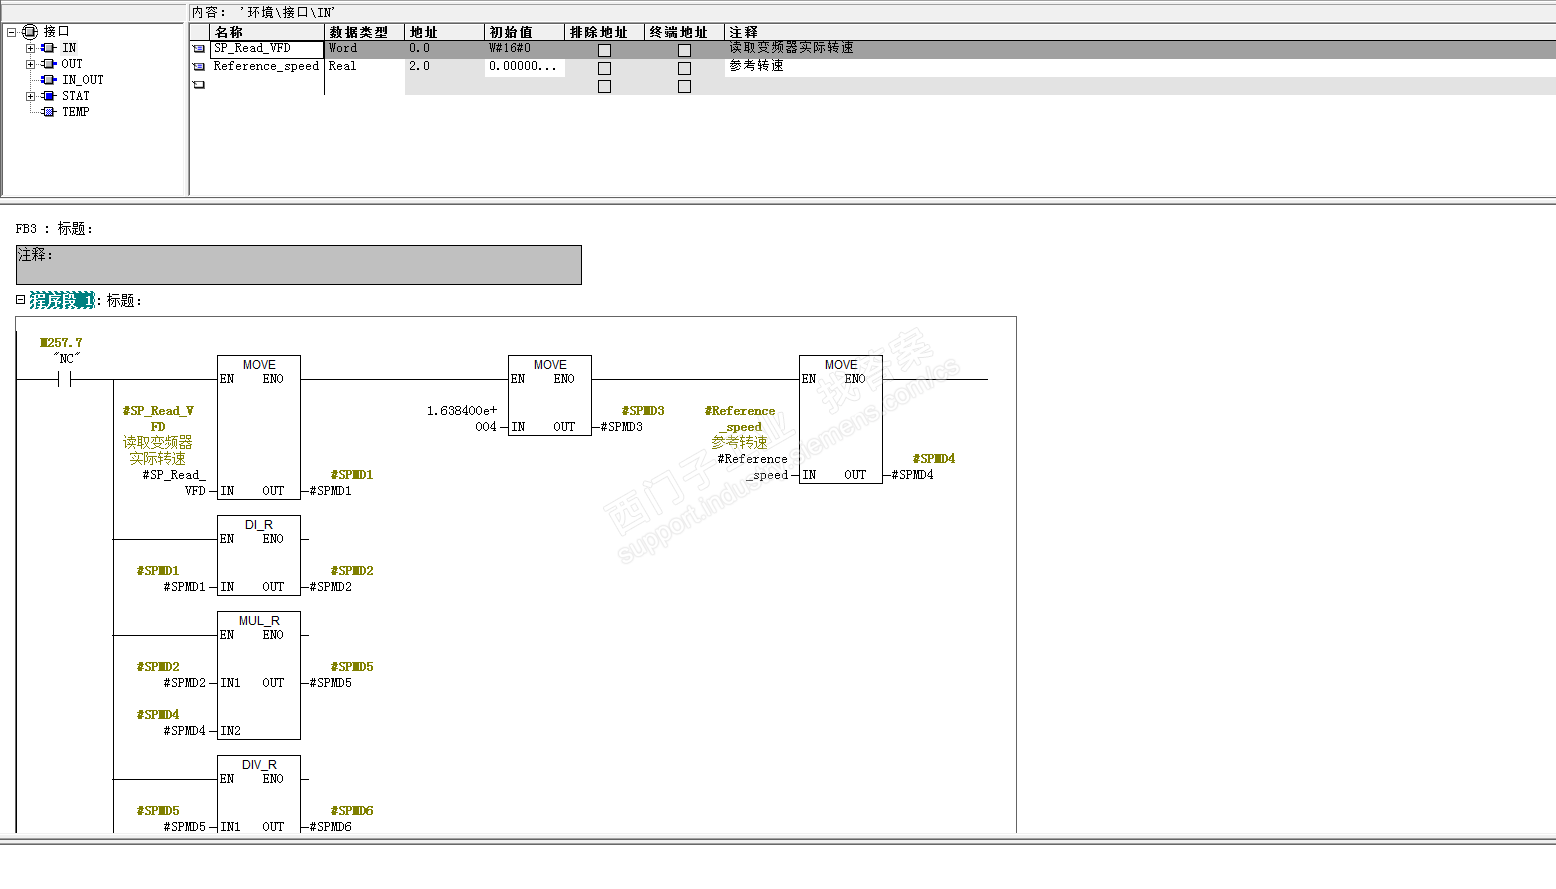Image resolution: width=1556 pixels, height=889 pixels.
Task: Click the OUT parameter folder icon
Action: click(x=48, y=64)
